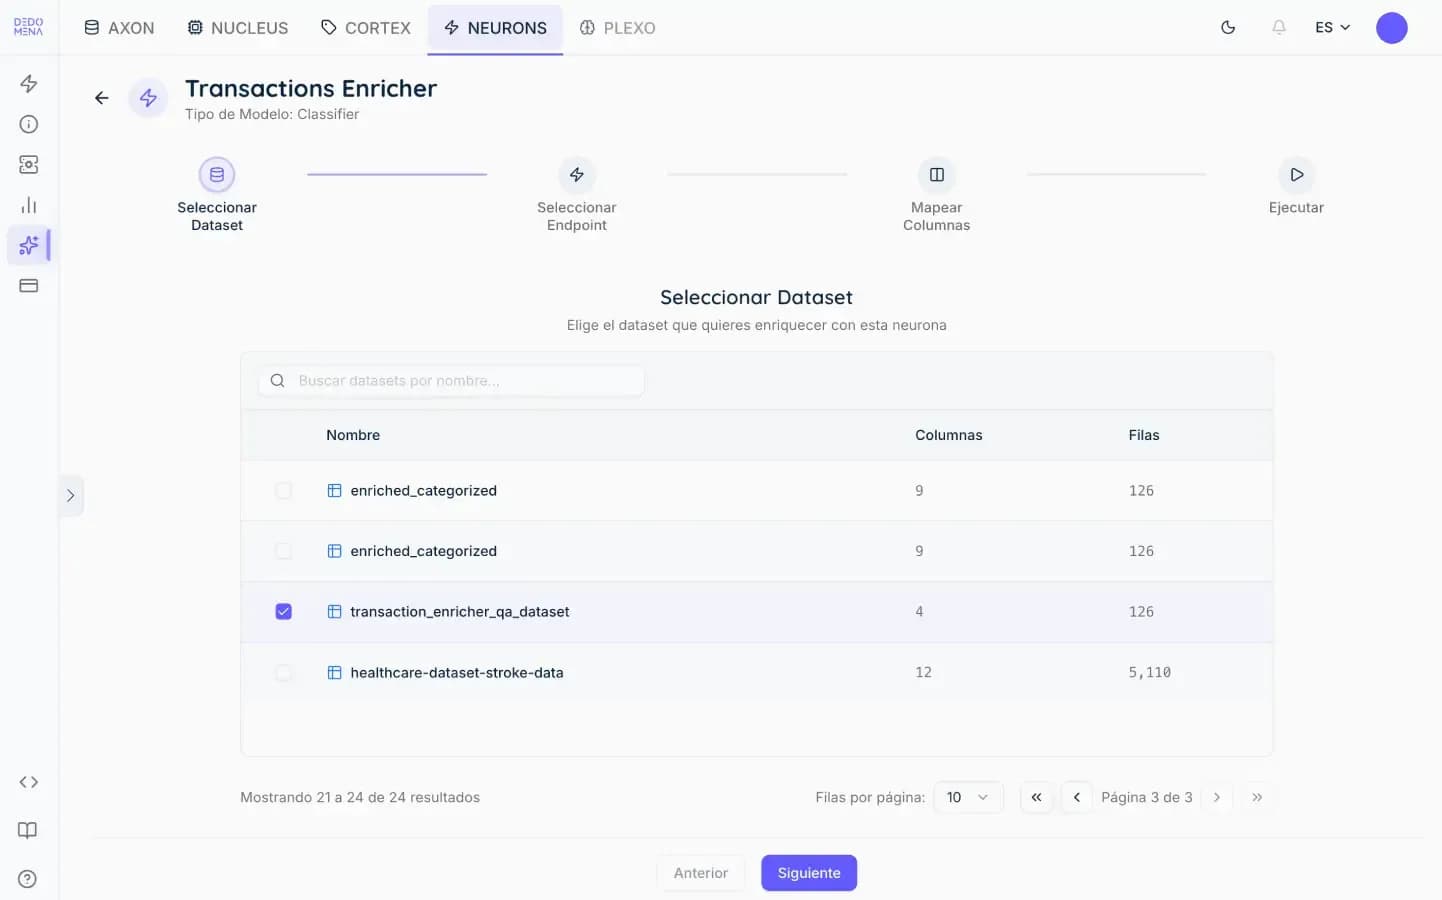Open the book documentation sidebar icon
This screenshot has width=1442, height=900.
[x=29, y=830]
